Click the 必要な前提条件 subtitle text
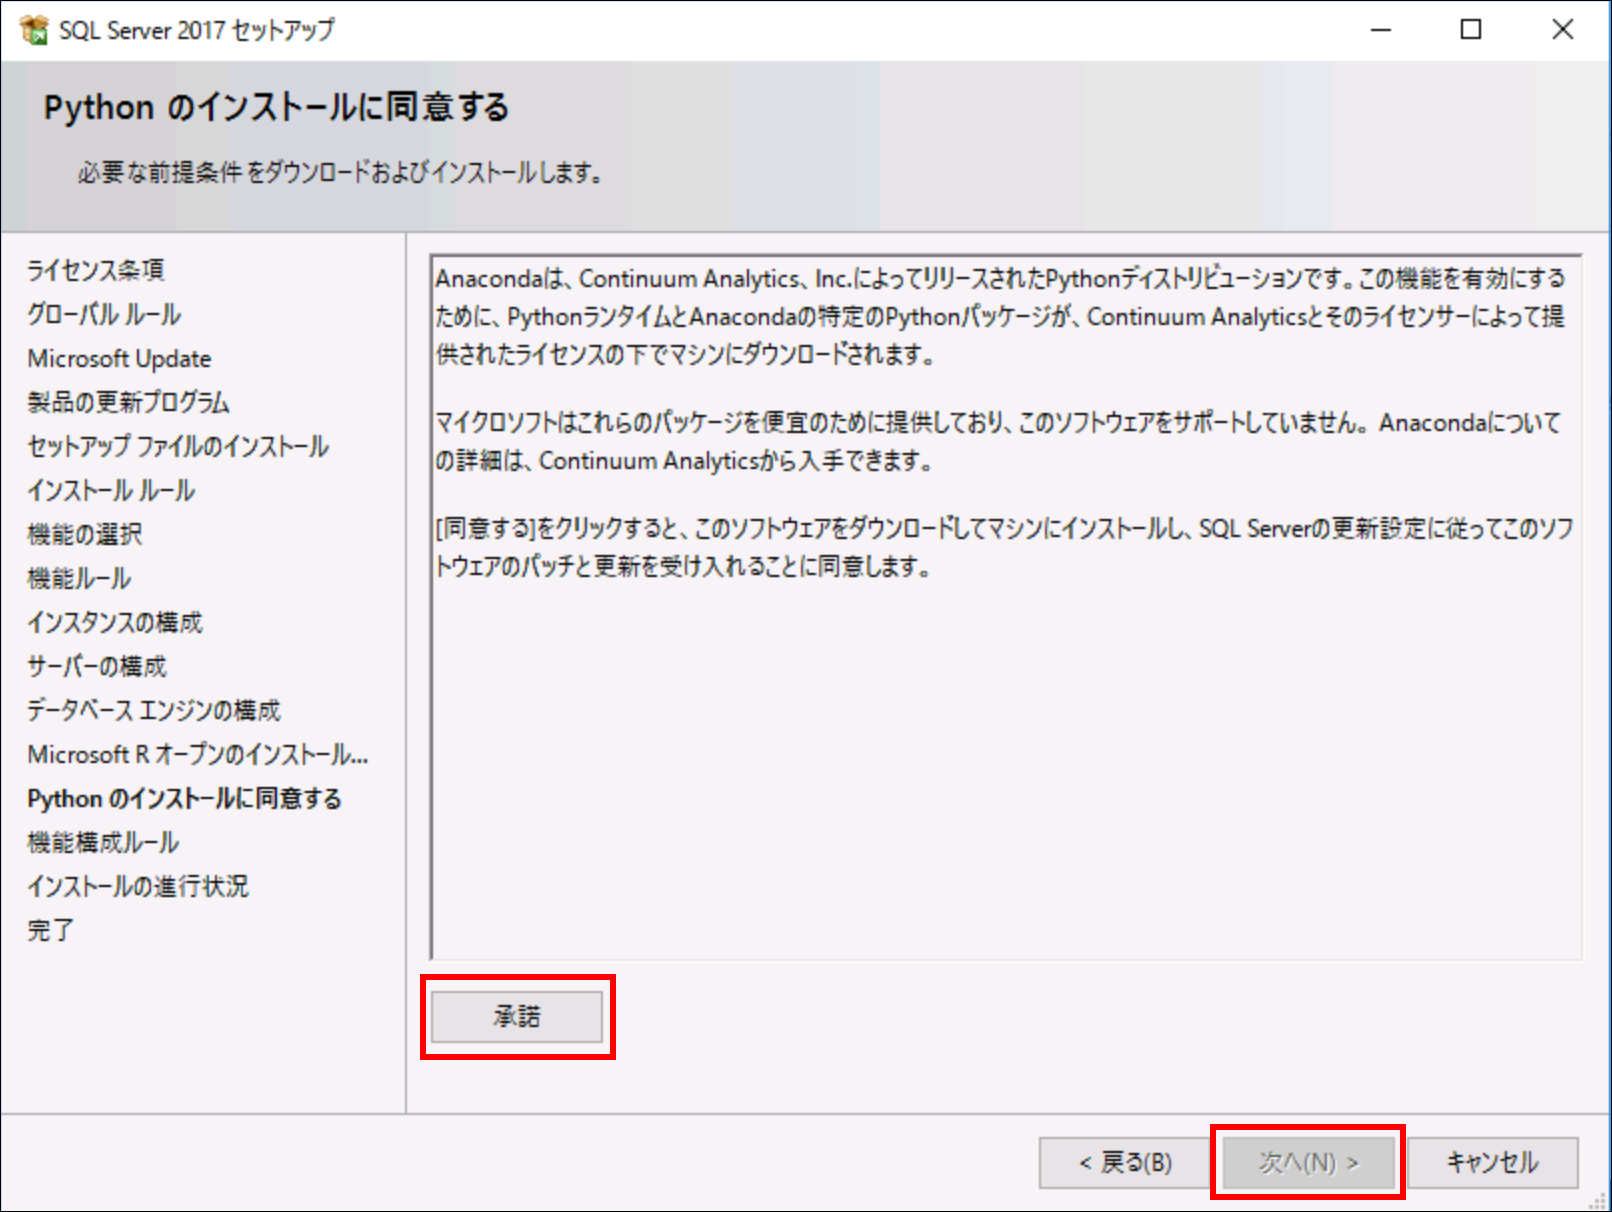 pos(340,173)
